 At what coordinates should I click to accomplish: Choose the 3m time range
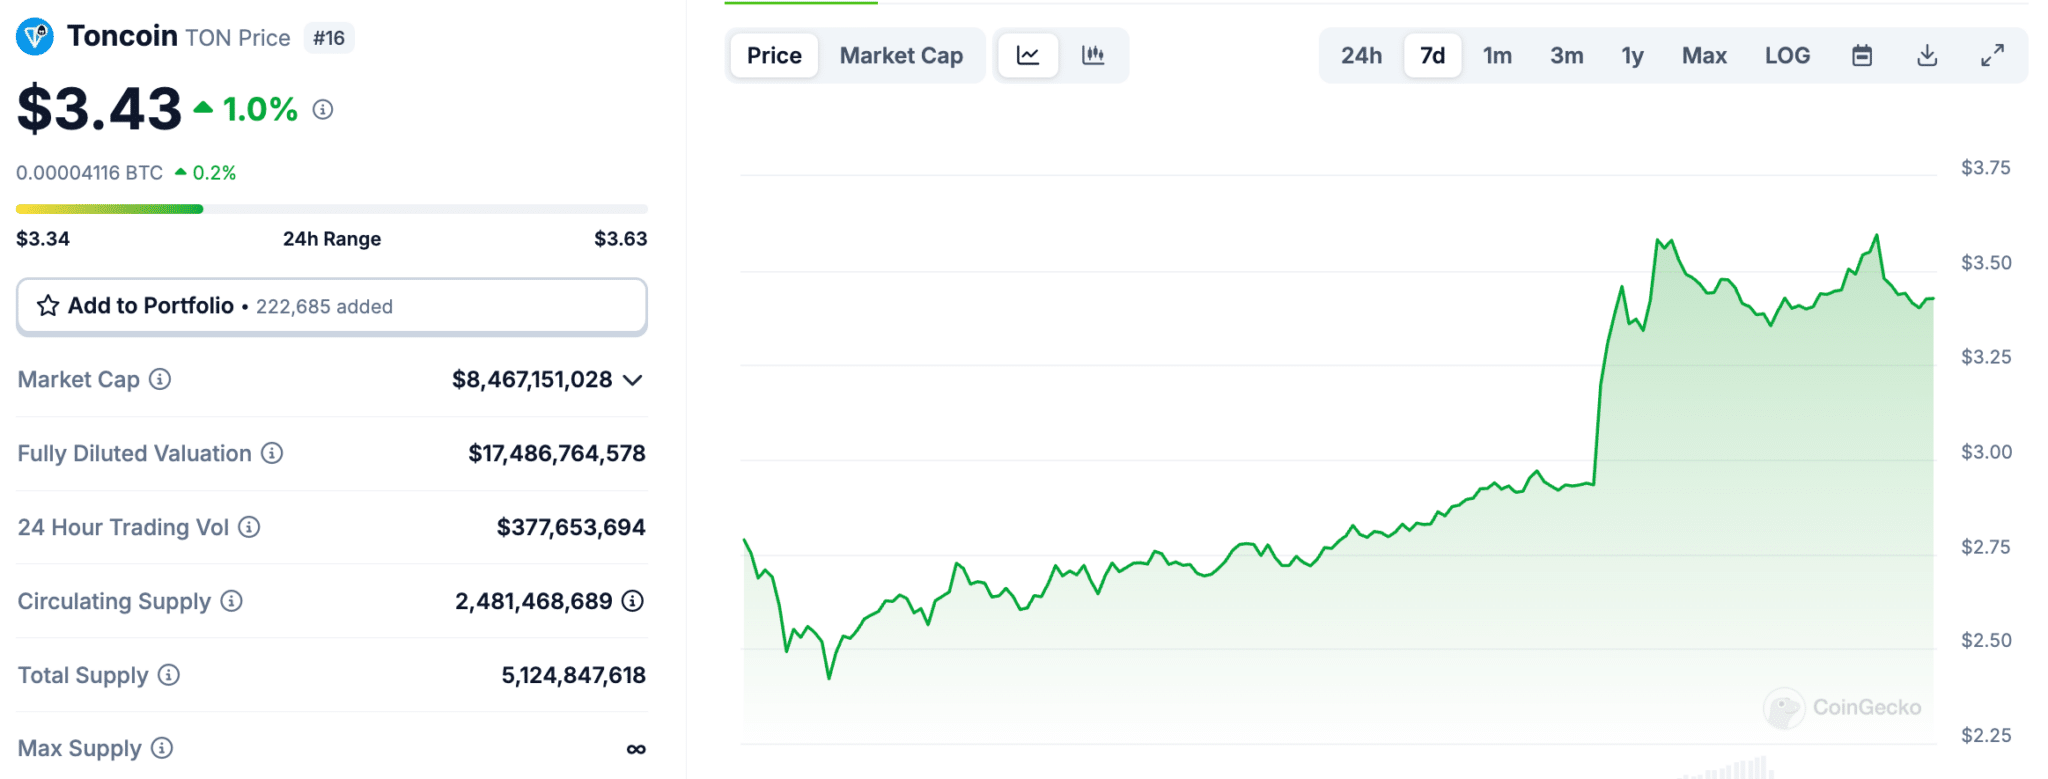pos(1566,56)
